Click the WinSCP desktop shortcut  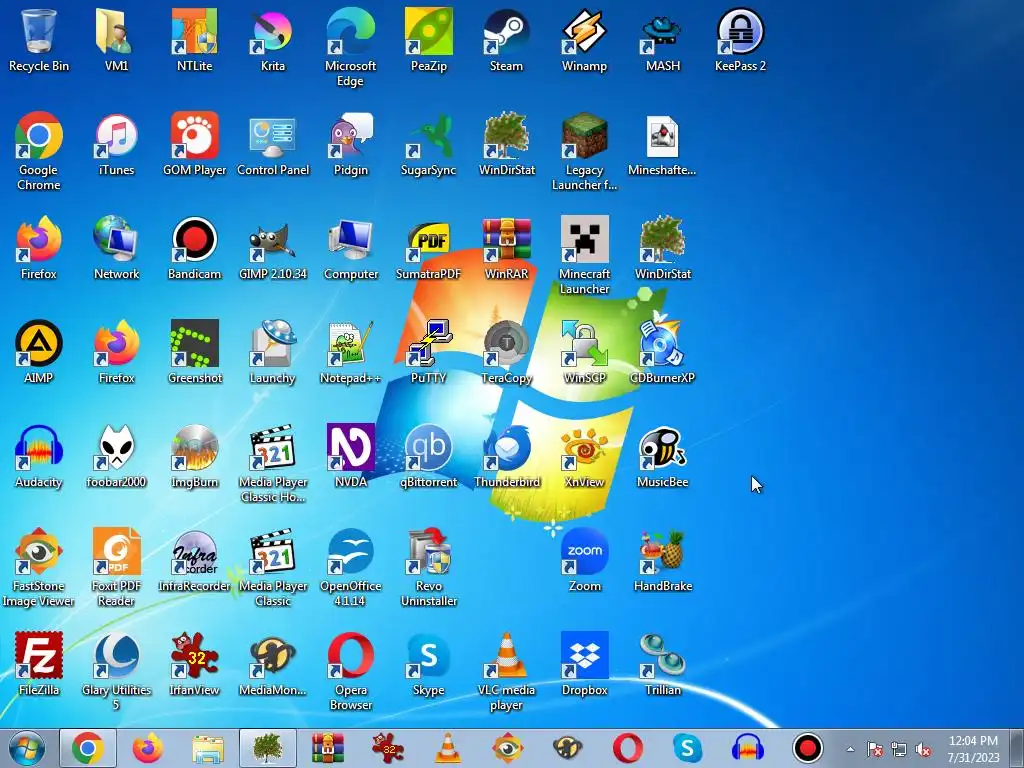coord(584,353)
